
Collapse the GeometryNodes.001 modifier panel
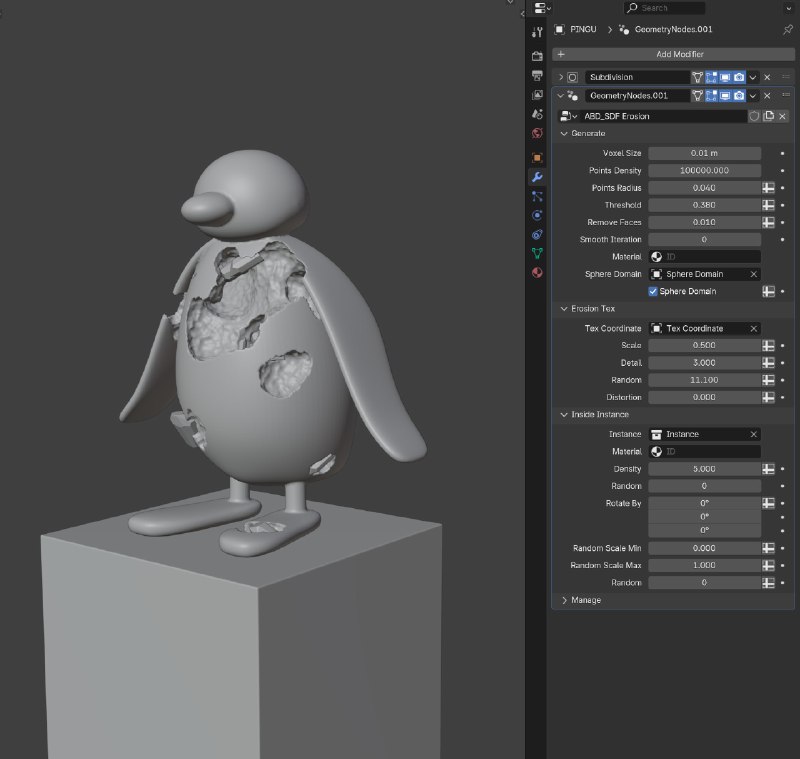pyautogui.click(x=561, y=95)
